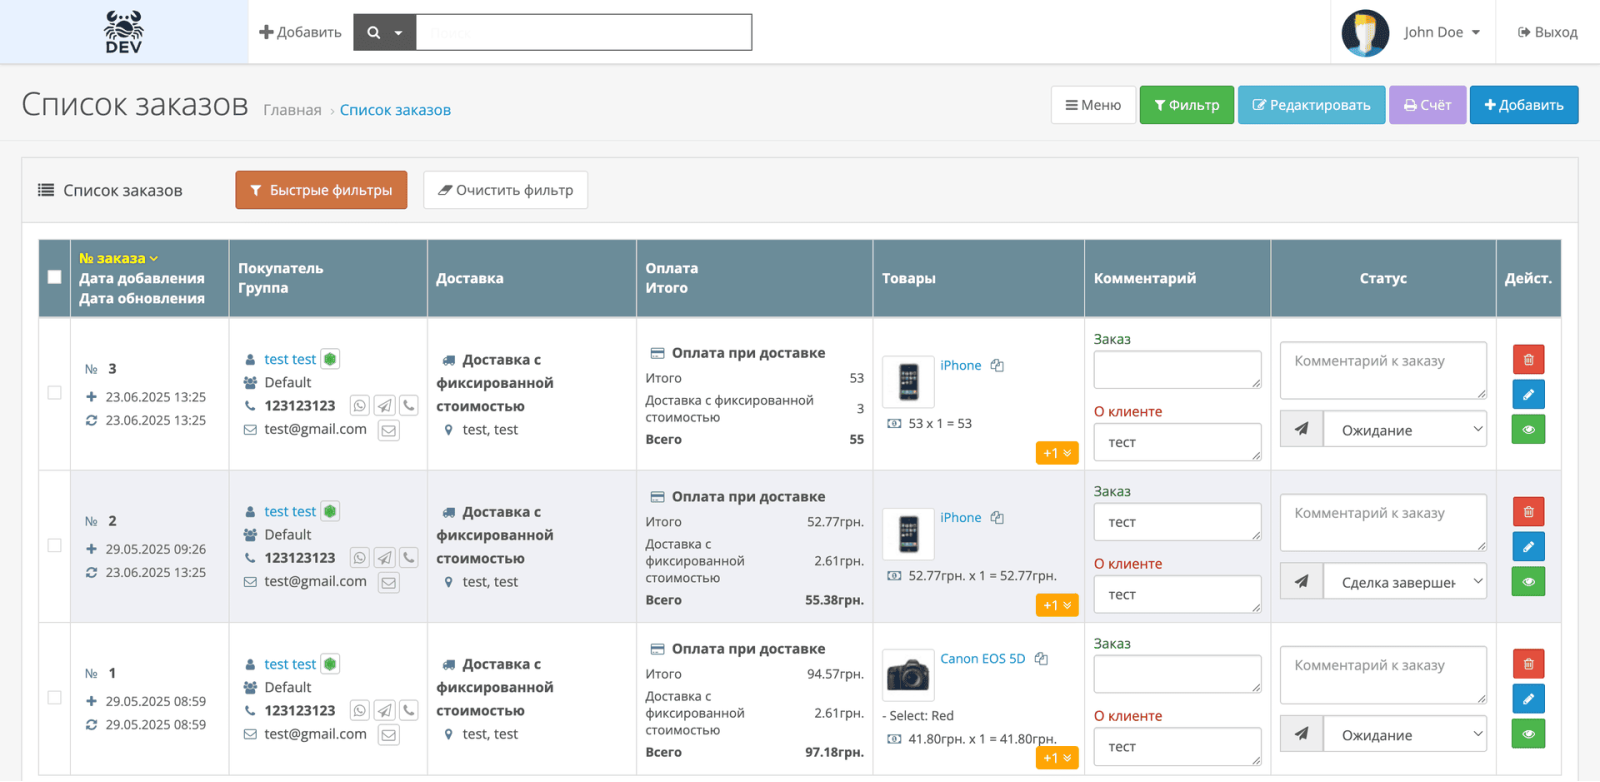Copy iPhone product name in order 3
Screen dimensions: 1600x782
(997, 366)
